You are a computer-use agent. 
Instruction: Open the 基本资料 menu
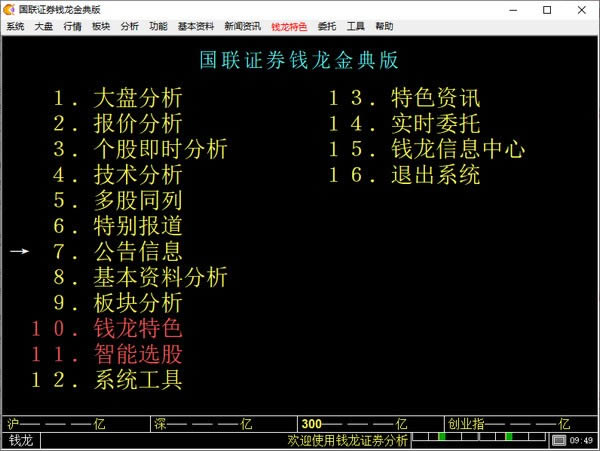click(196, 26)
